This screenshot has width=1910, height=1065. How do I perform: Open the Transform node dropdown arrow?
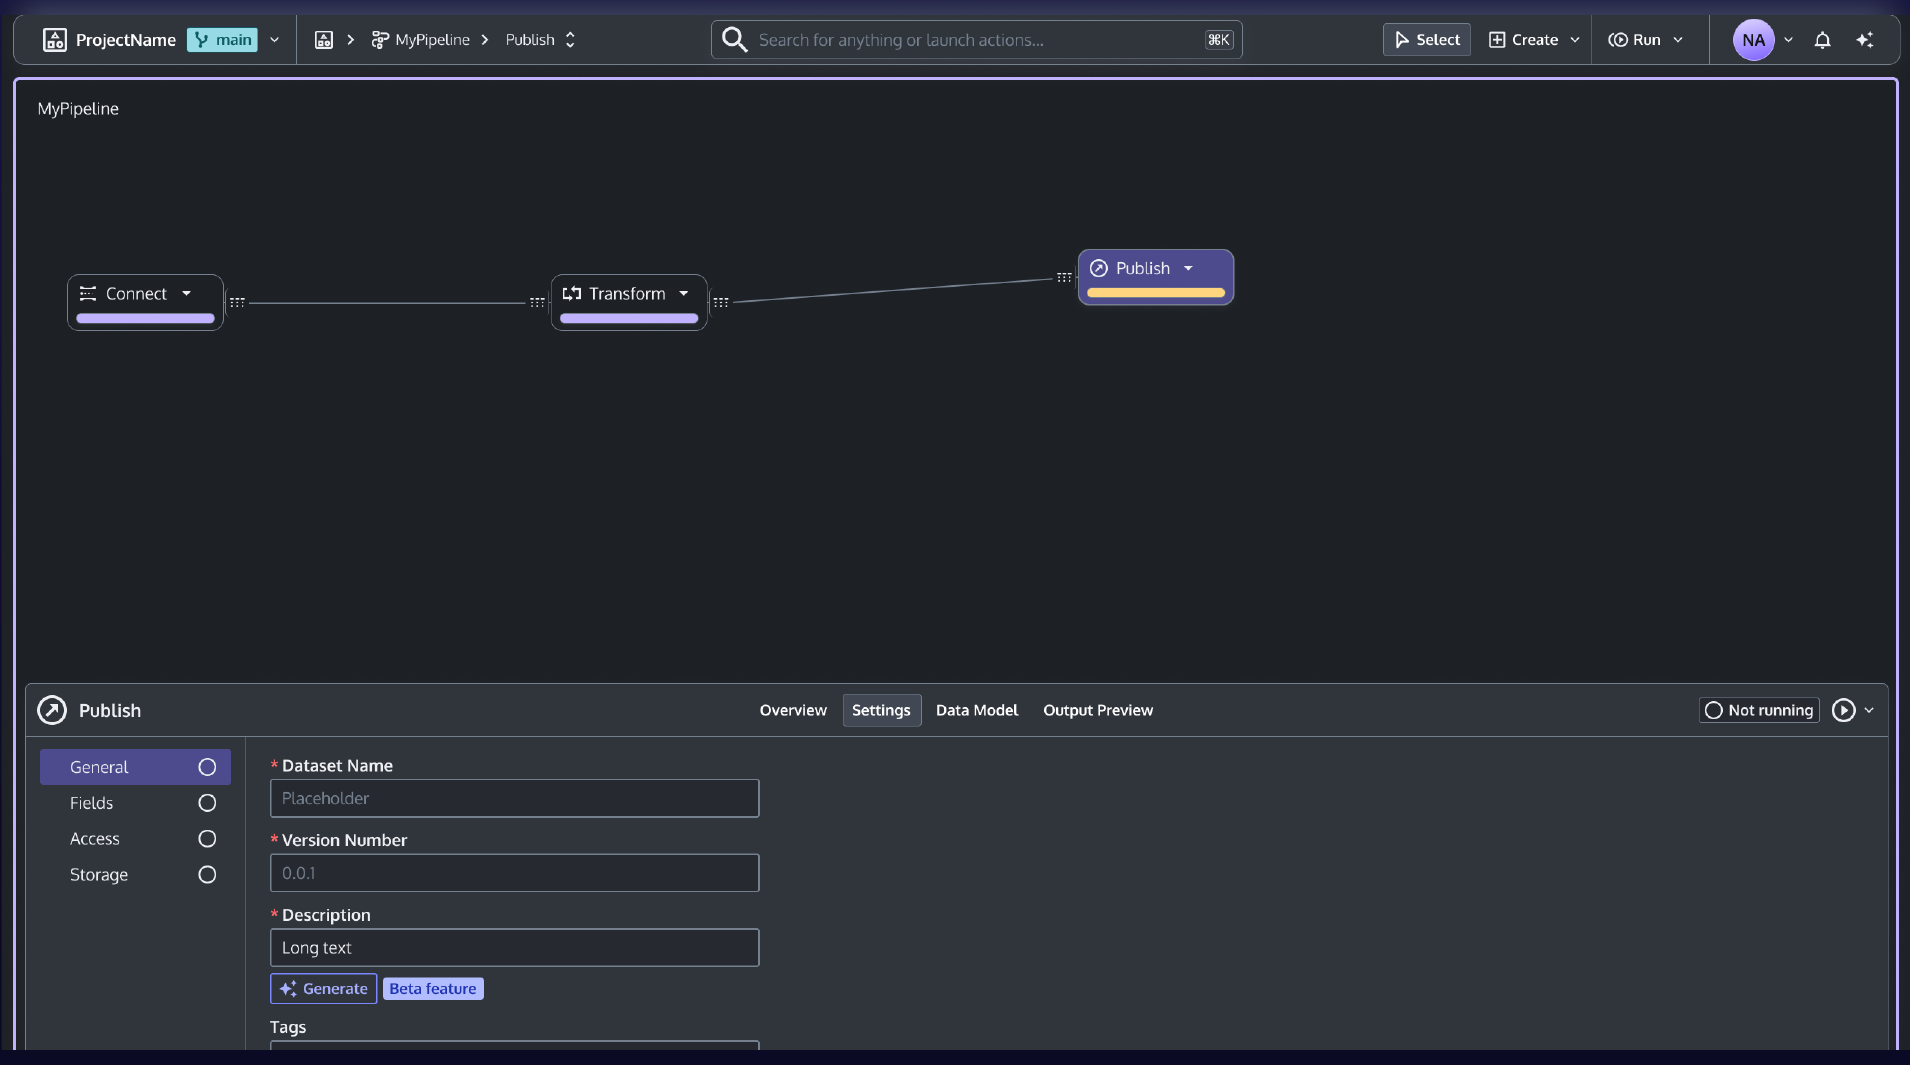684,294
